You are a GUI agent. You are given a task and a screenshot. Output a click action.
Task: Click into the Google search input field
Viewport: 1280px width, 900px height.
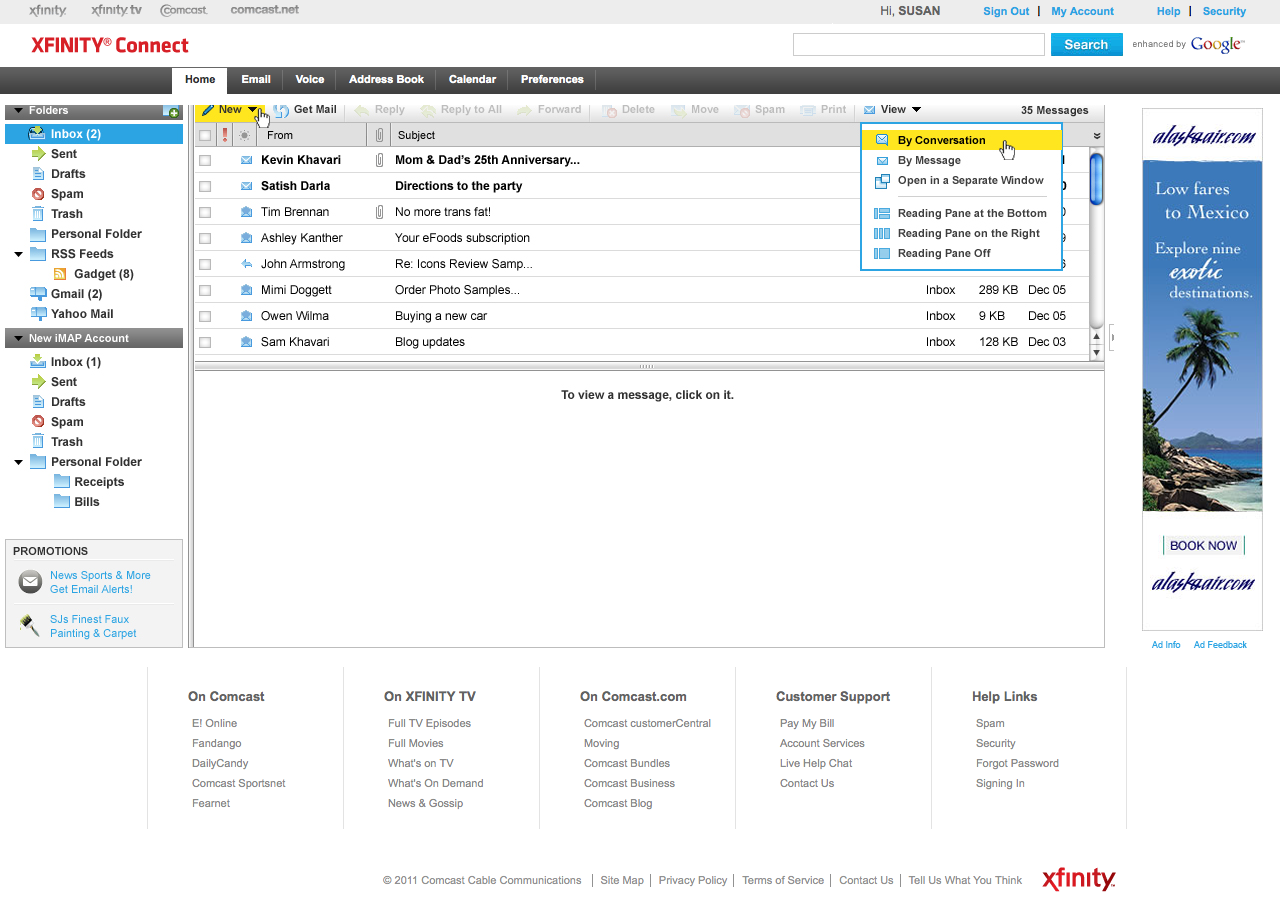click(919, 45)
